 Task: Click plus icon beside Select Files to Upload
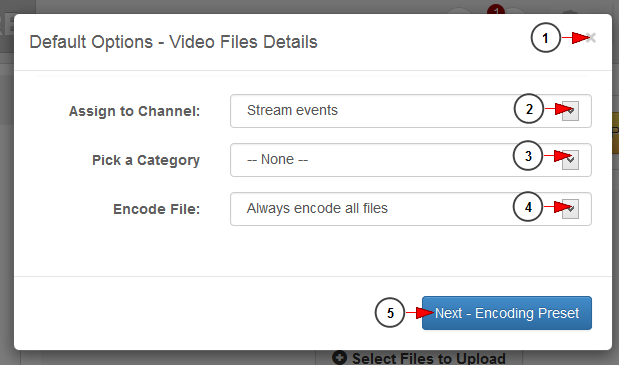pos(340,358)
